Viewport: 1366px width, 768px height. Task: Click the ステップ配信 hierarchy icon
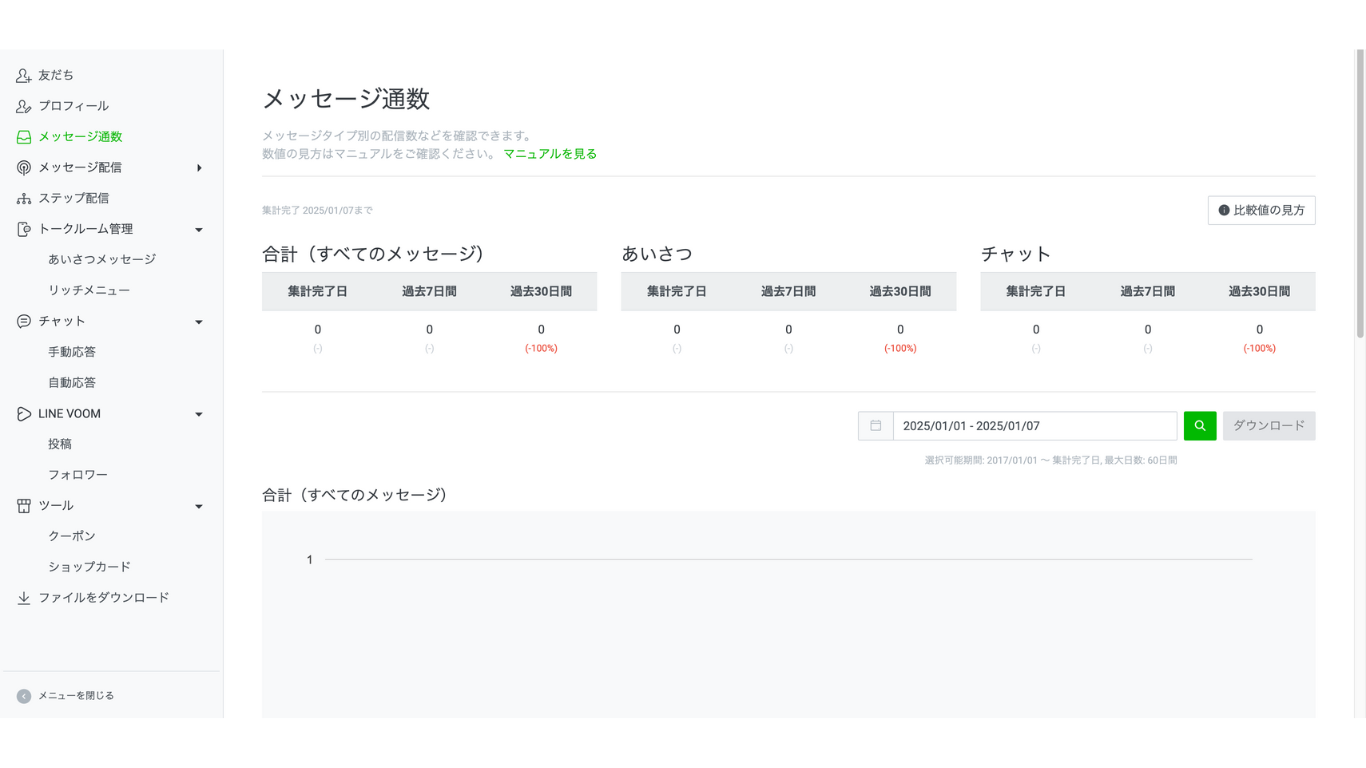coord(24,198)
